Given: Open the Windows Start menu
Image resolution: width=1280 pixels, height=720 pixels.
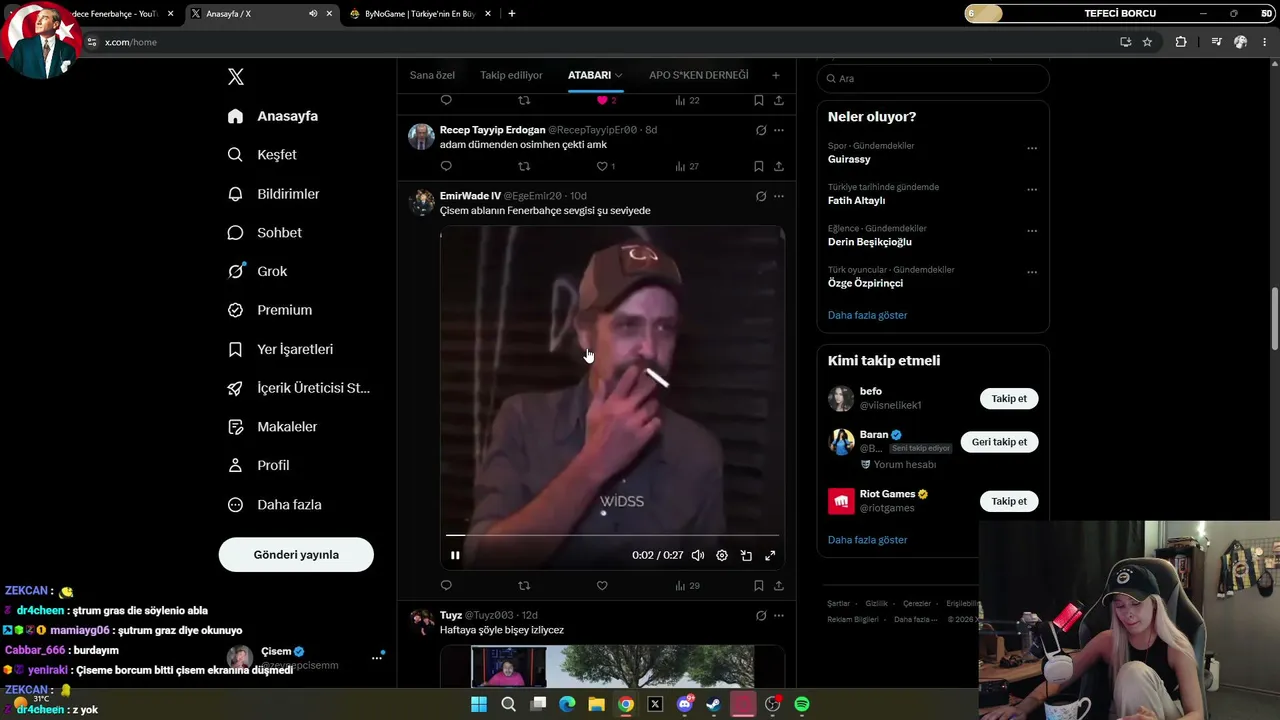Looking at the screenshot, I should click(x=479, y=704).
